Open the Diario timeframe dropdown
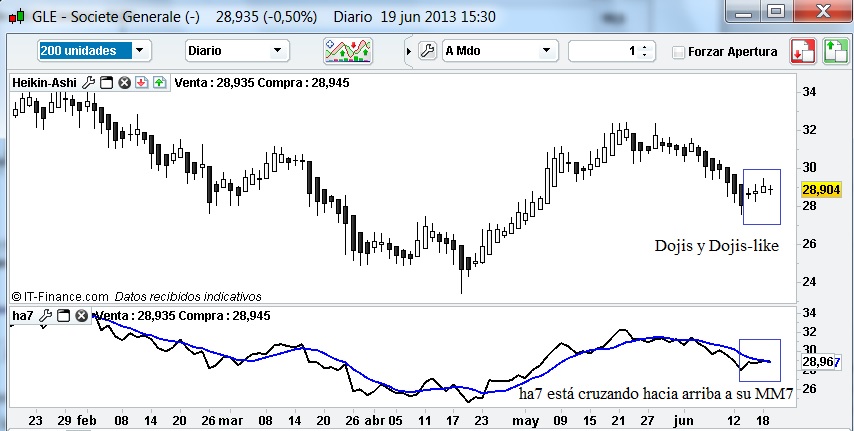The image size is (854, 431). point(237,51)
